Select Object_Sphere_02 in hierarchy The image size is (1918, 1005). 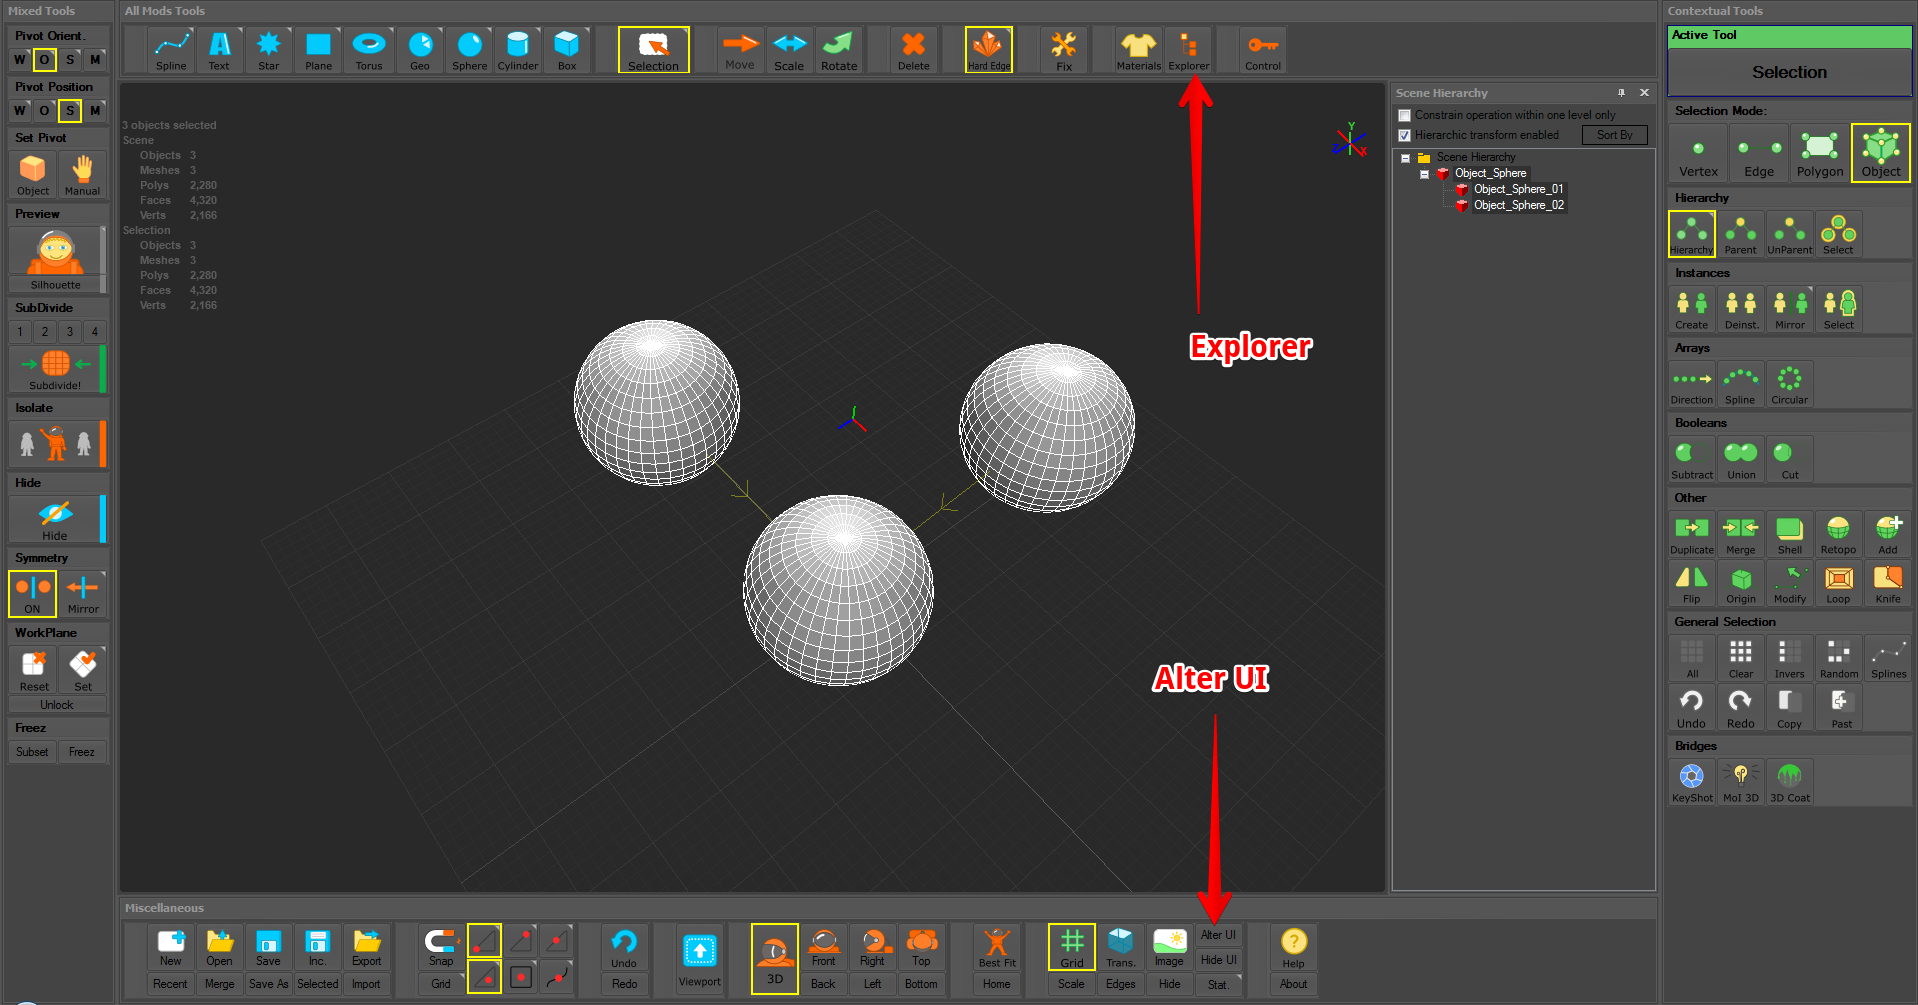[x=1518, y=205]
